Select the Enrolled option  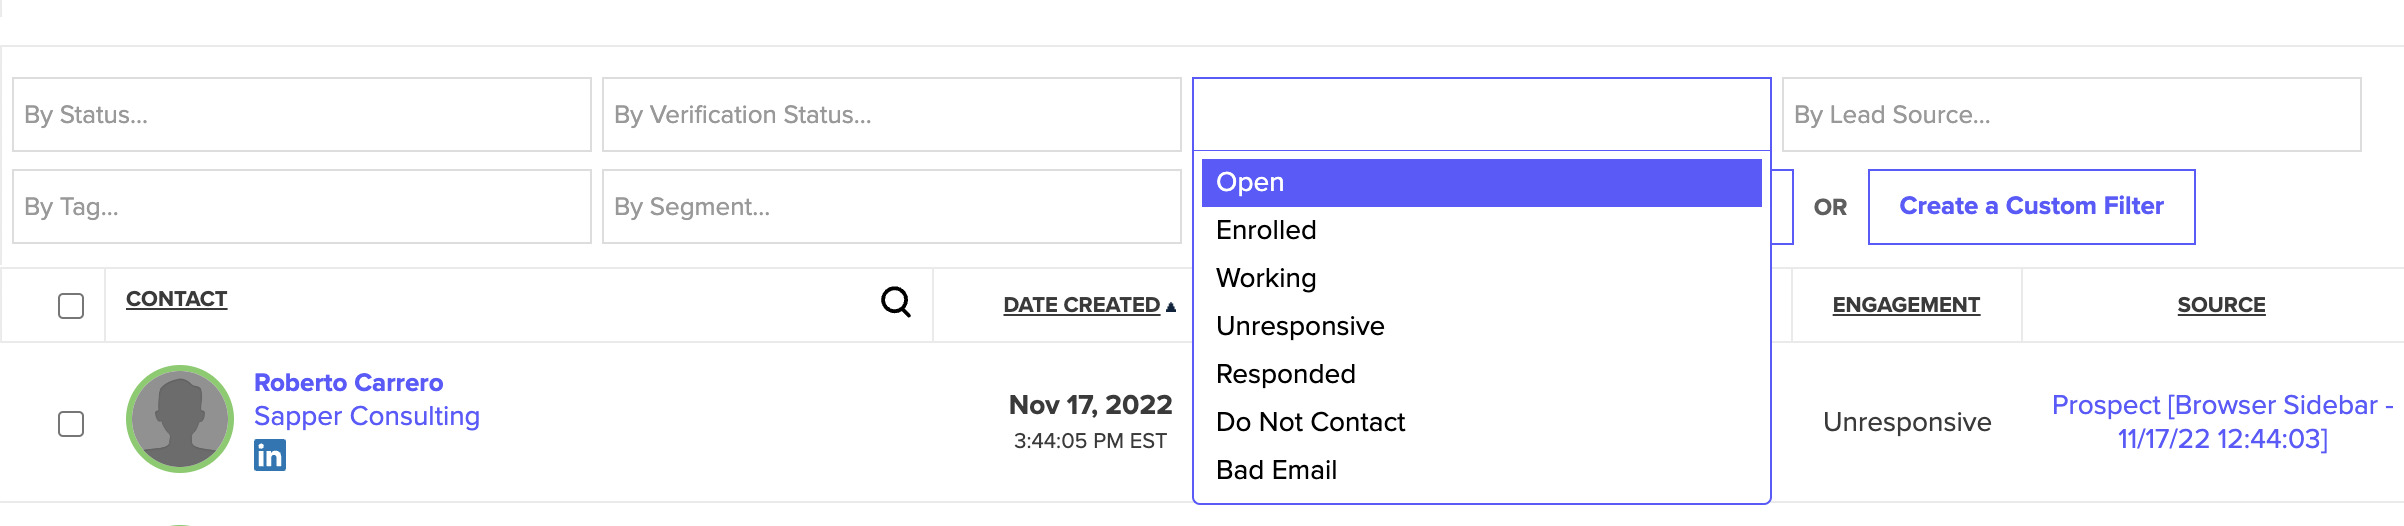coord(1482,231)
